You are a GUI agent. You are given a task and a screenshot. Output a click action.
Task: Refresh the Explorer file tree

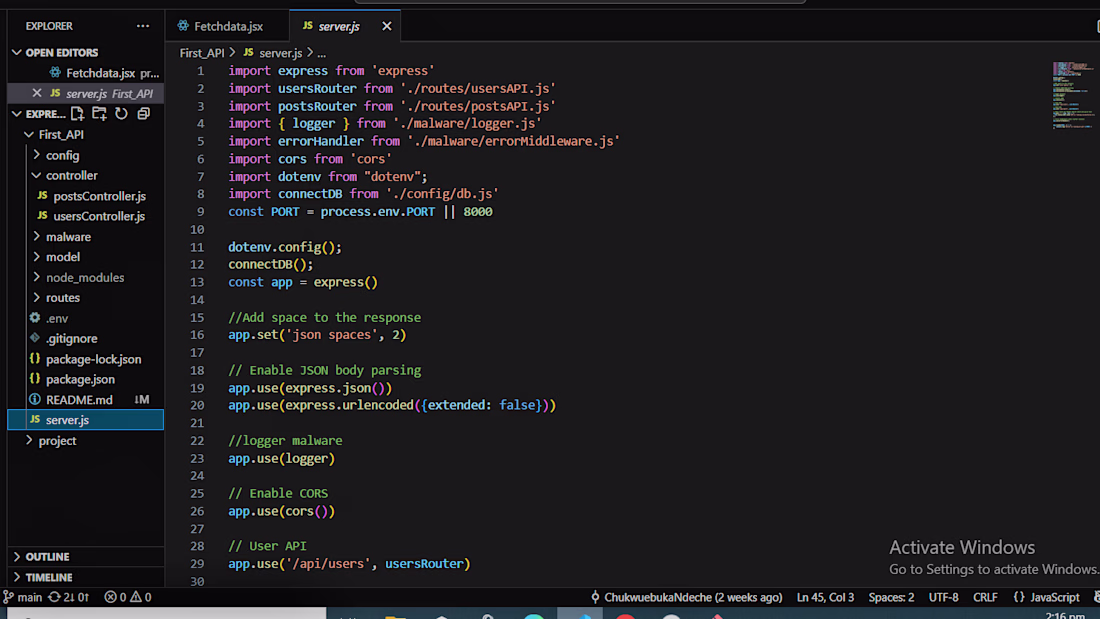pyautogui.click(x=121, y=114)
